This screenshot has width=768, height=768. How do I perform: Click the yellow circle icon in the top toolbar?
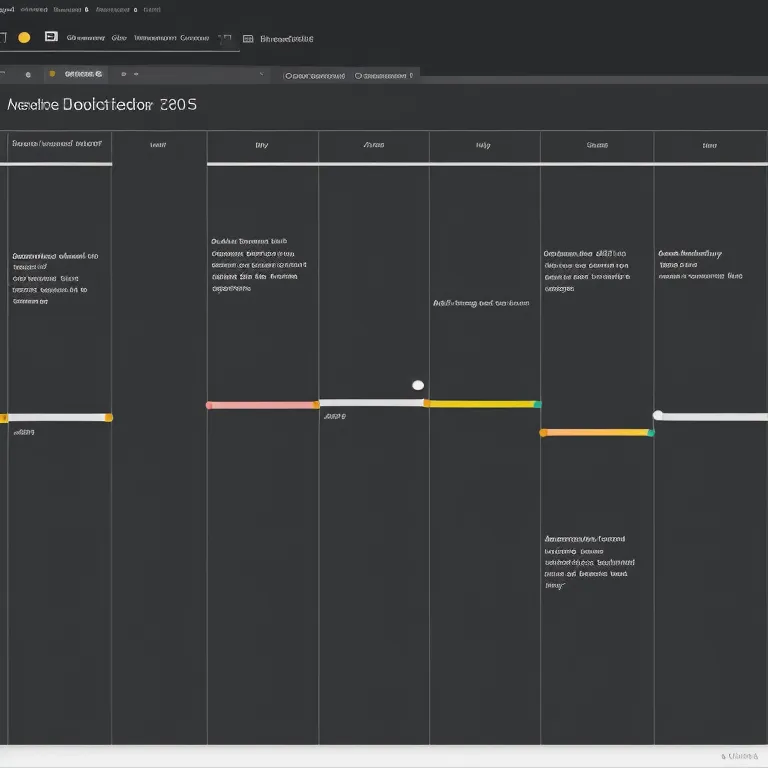(24, 38)
